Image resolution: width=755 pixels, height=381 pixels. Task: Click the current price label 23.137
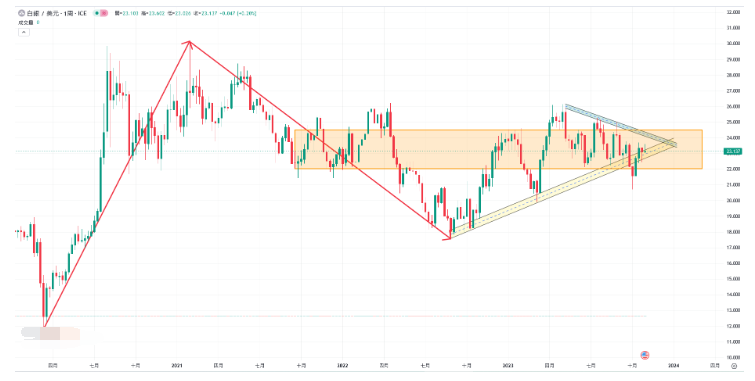click(x=733, y=151)
